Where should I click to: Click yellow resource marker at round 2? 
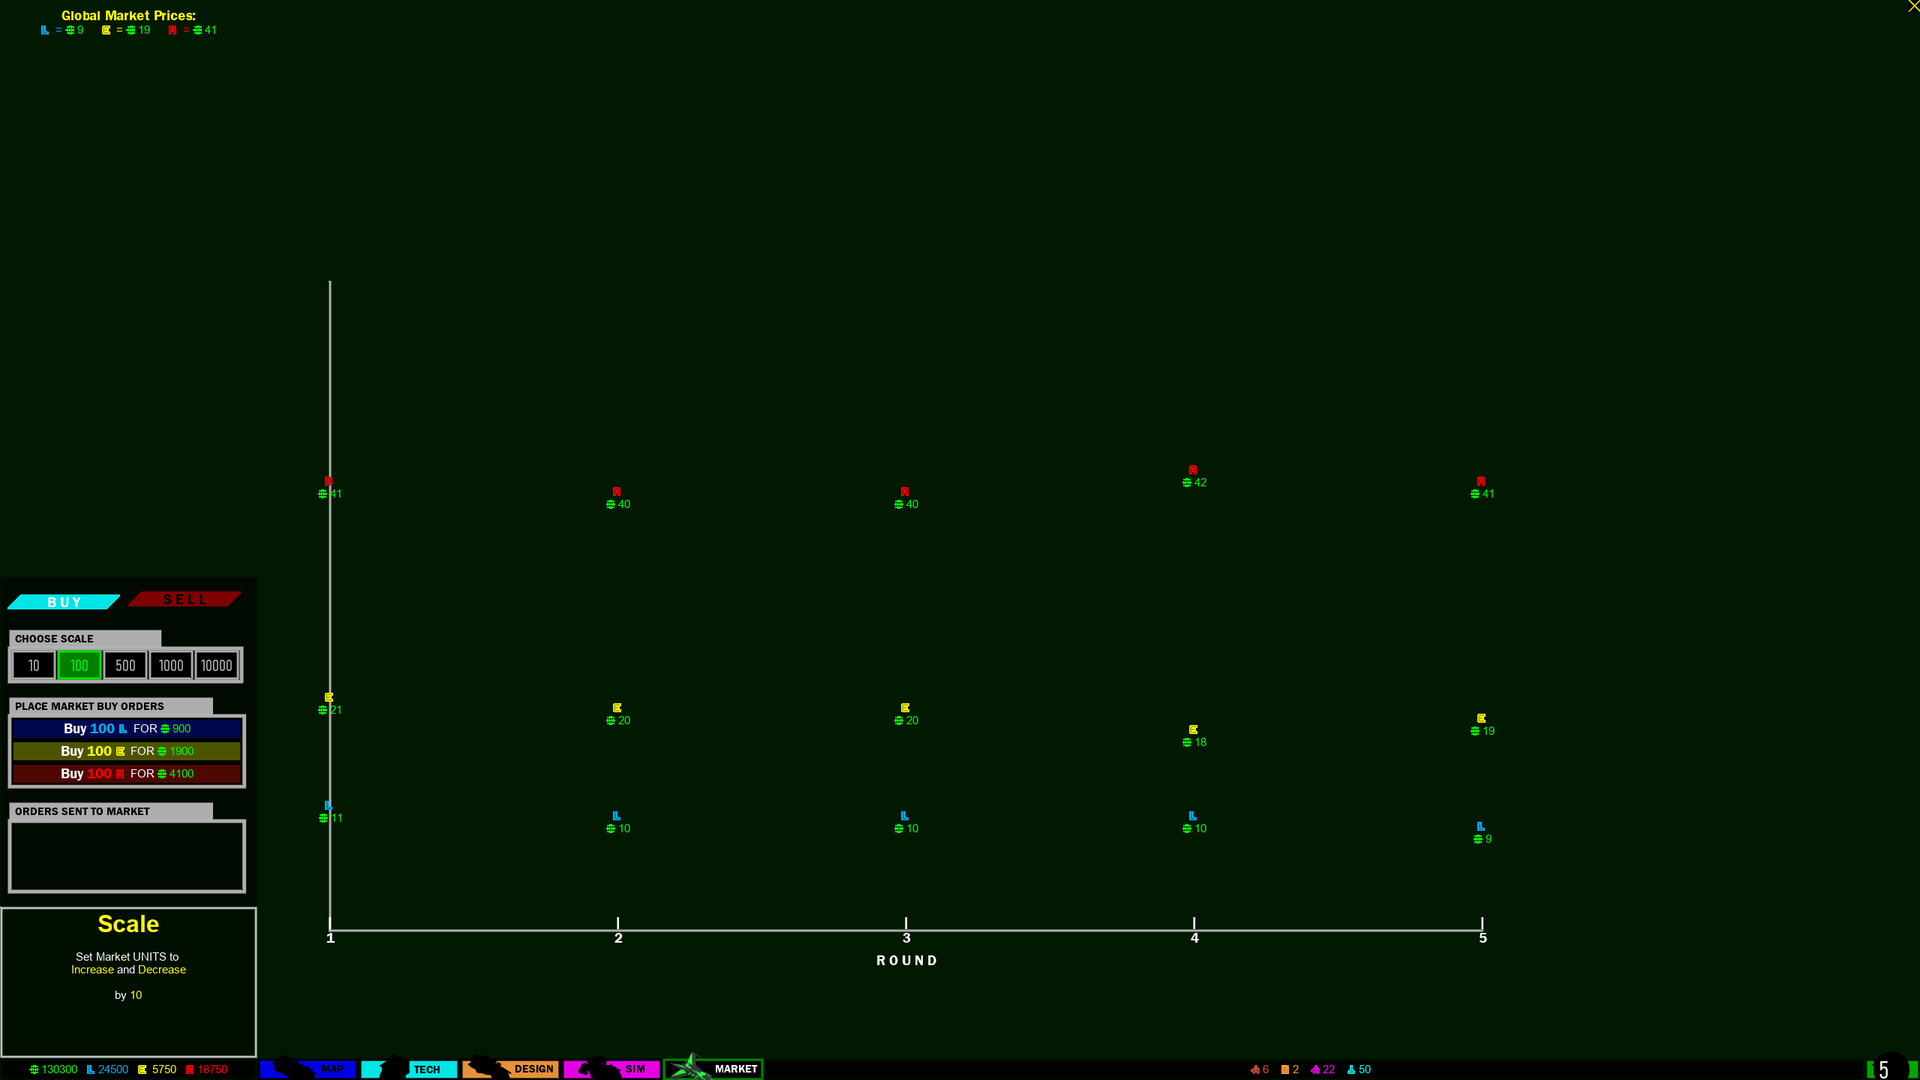pyautogui.click(x=617, y=708)
